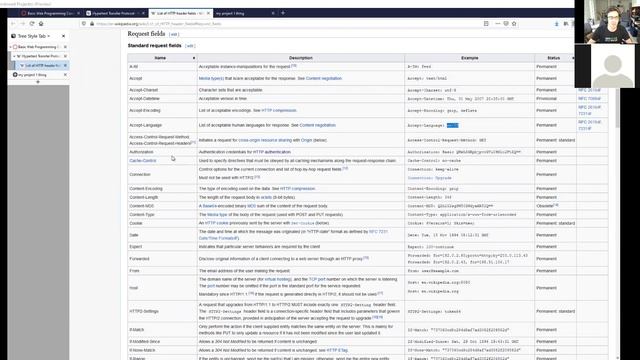Viewport: 640px width, 360px height.
Task: Open HTTP compression link in Accept-Encoding row
Action: pyautogui.click(x=279, y=111)
